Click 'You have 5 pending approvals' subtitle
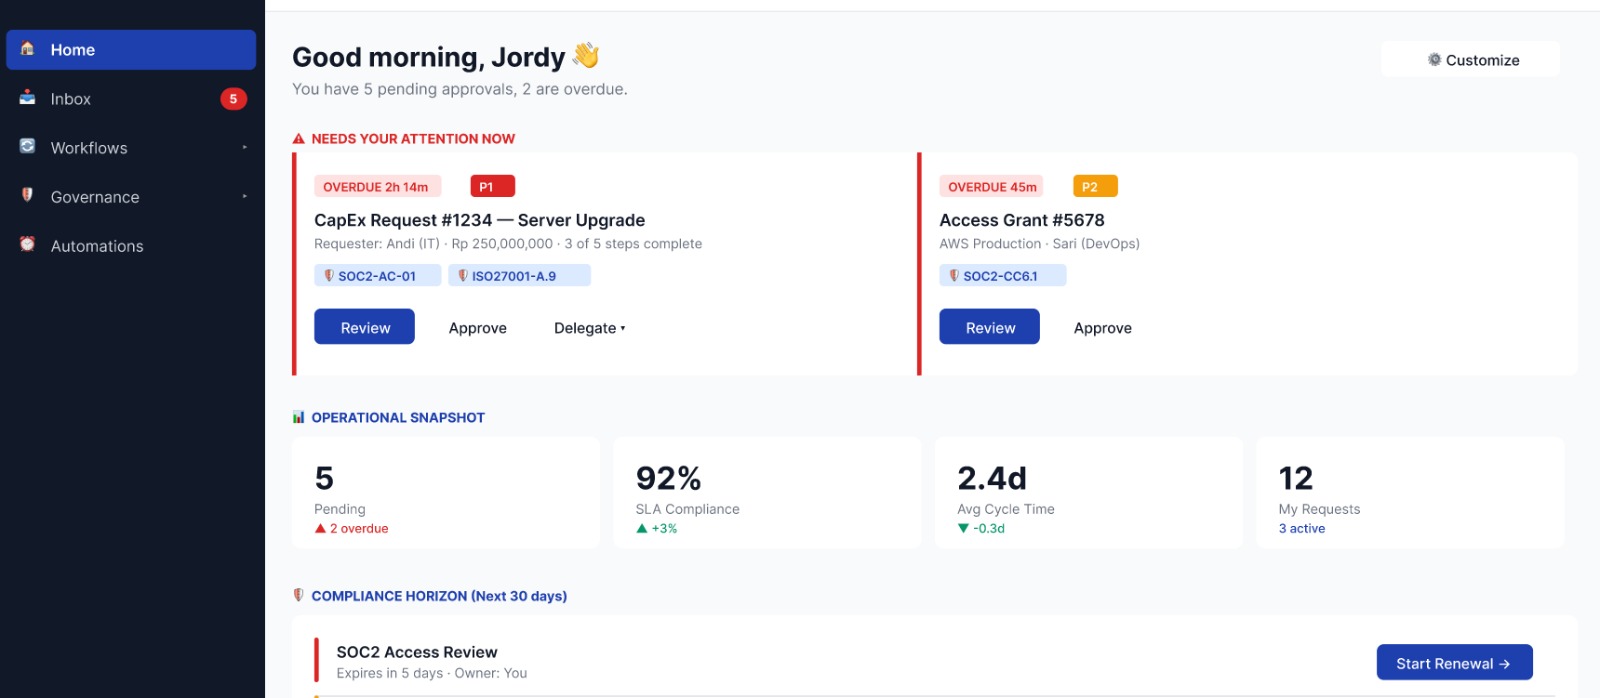 460,89
